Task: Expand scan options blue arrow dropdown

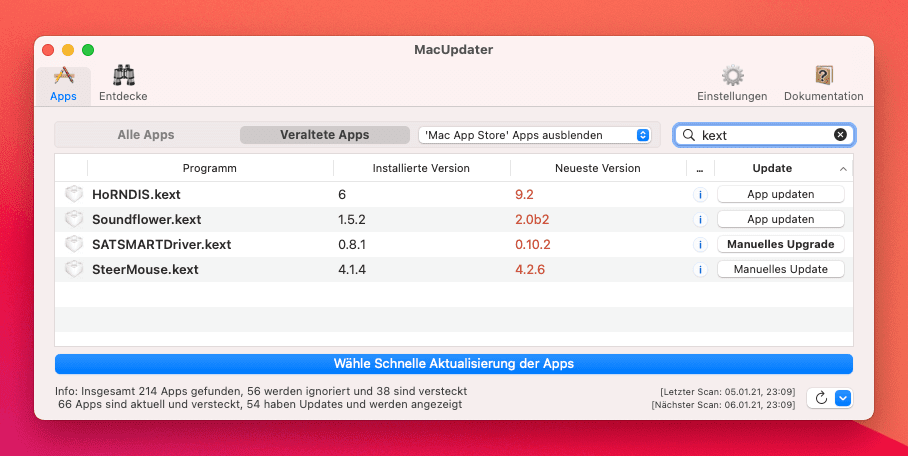Action: (843, 398)
